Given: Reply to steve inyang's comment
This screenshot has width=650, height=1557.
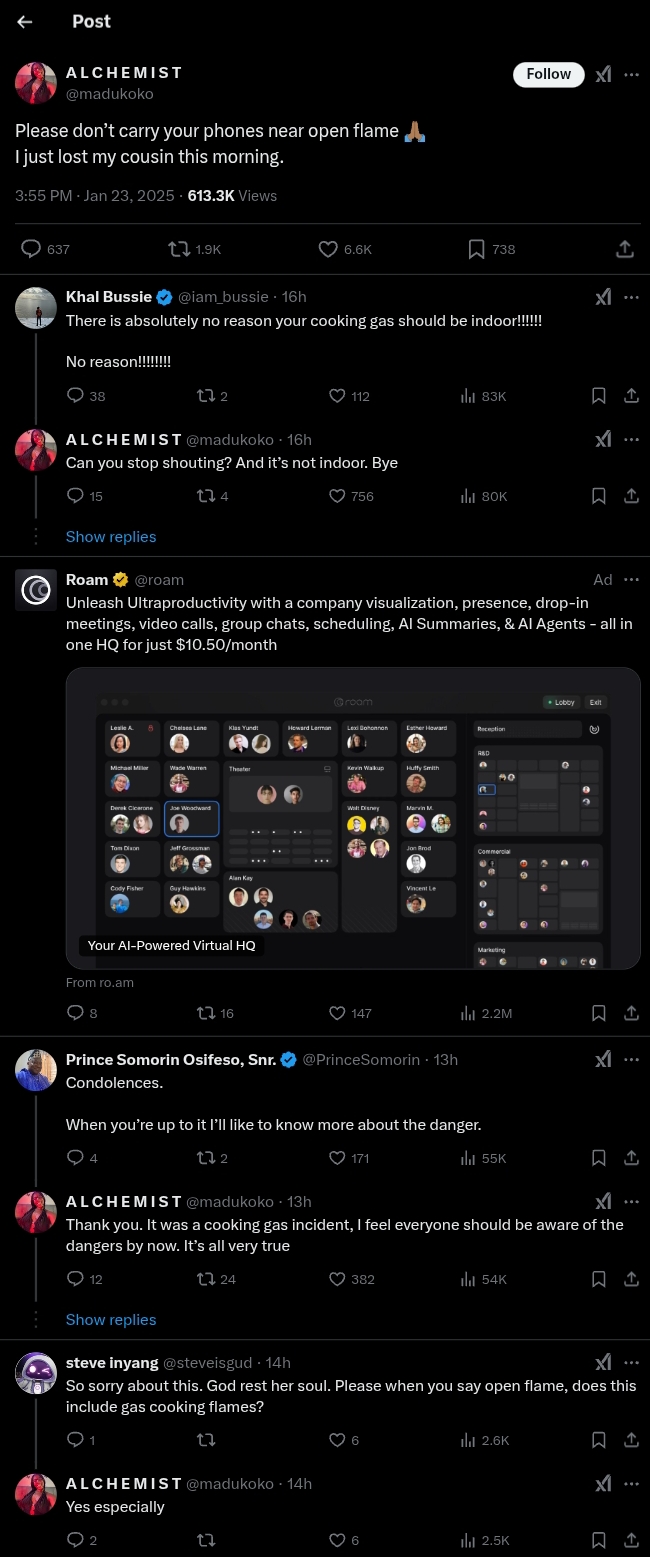Looking at the screenshot, I should pyautogui.click(x=75, y=1440).
